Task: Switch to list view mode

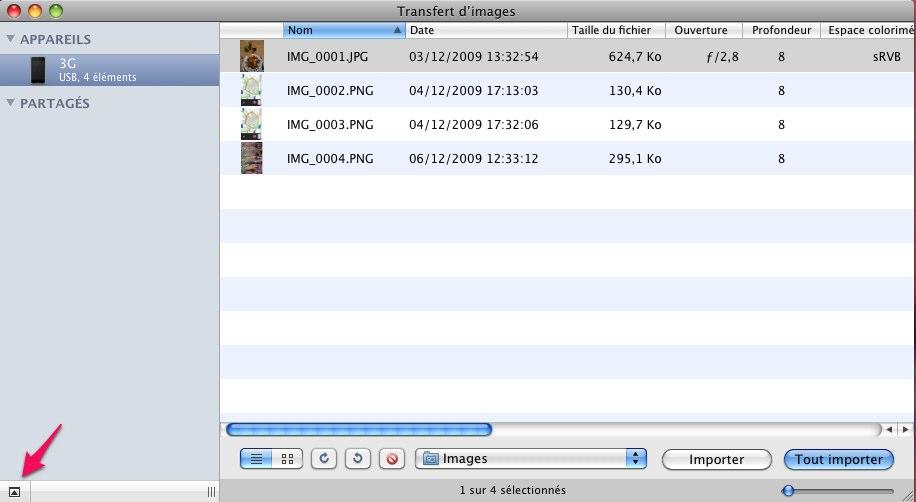Action: pyautogui.click(x=256, y=459)
